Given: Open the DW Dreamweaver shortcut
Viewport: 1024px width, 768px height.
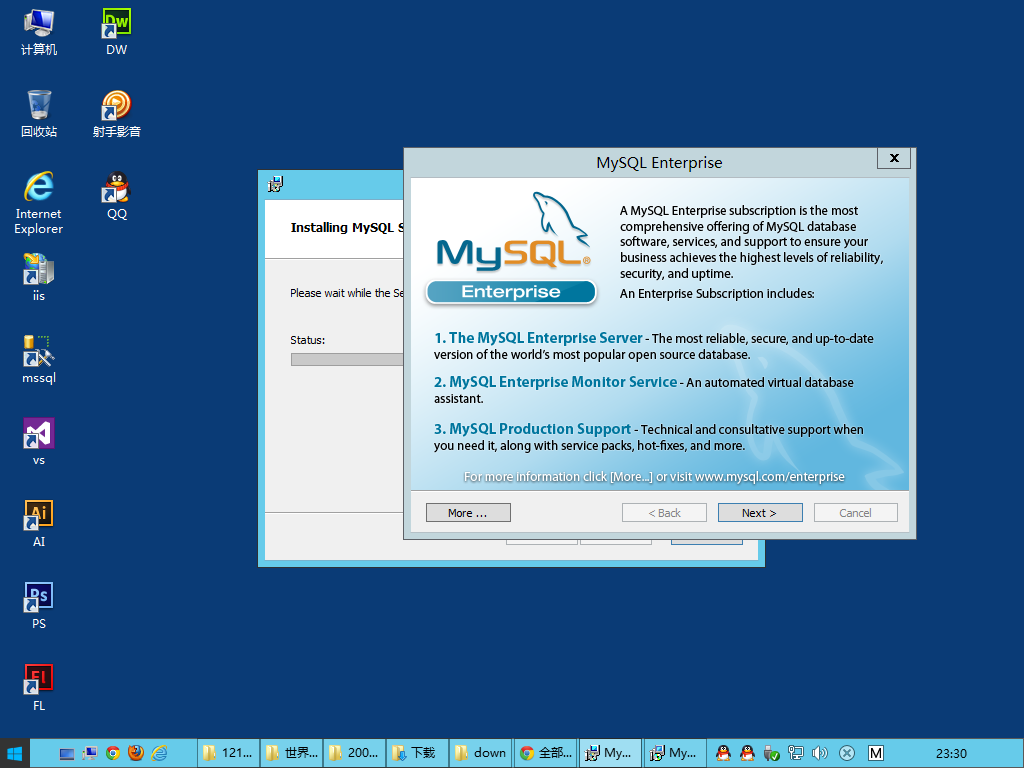Looking at the screenshot, I should point(116,32).
